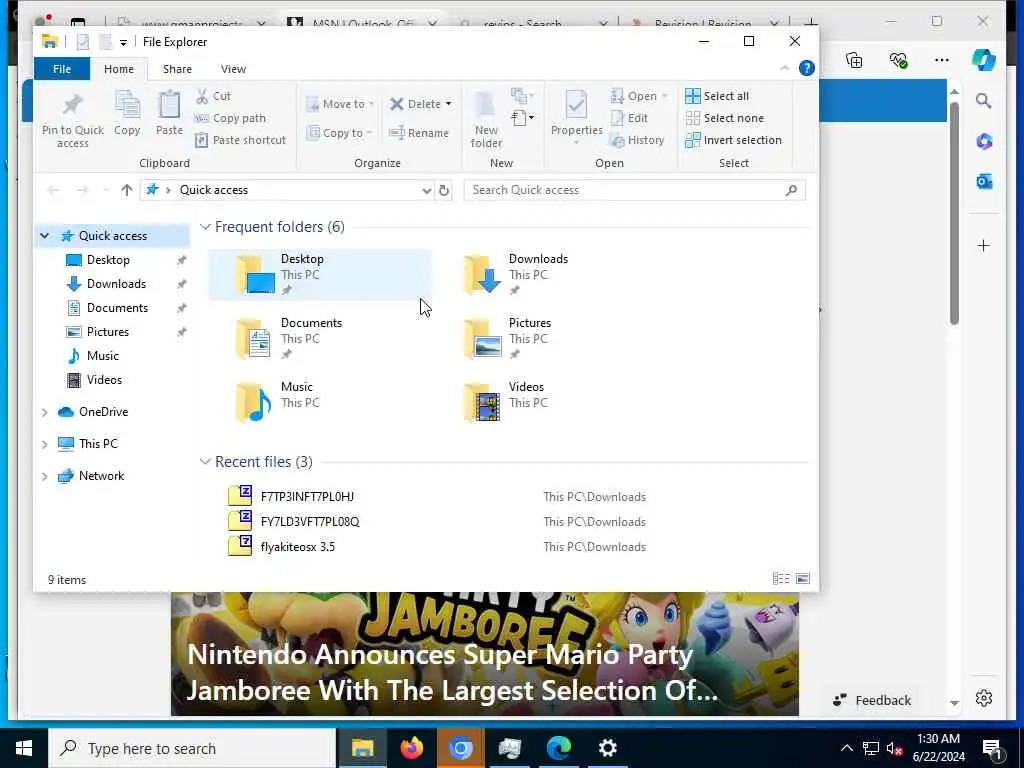Select Desktop in navigation pane
Screen dimensions: 1024x768
tap(108, 260)
